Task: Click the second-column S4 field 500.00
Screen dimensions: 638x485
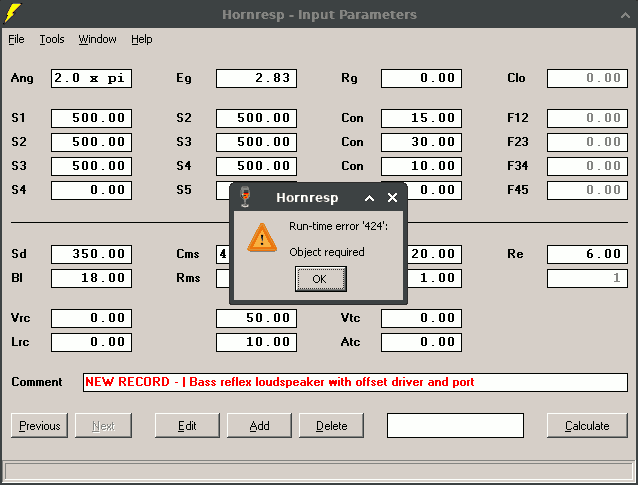Action: click(x=256, y=166)
